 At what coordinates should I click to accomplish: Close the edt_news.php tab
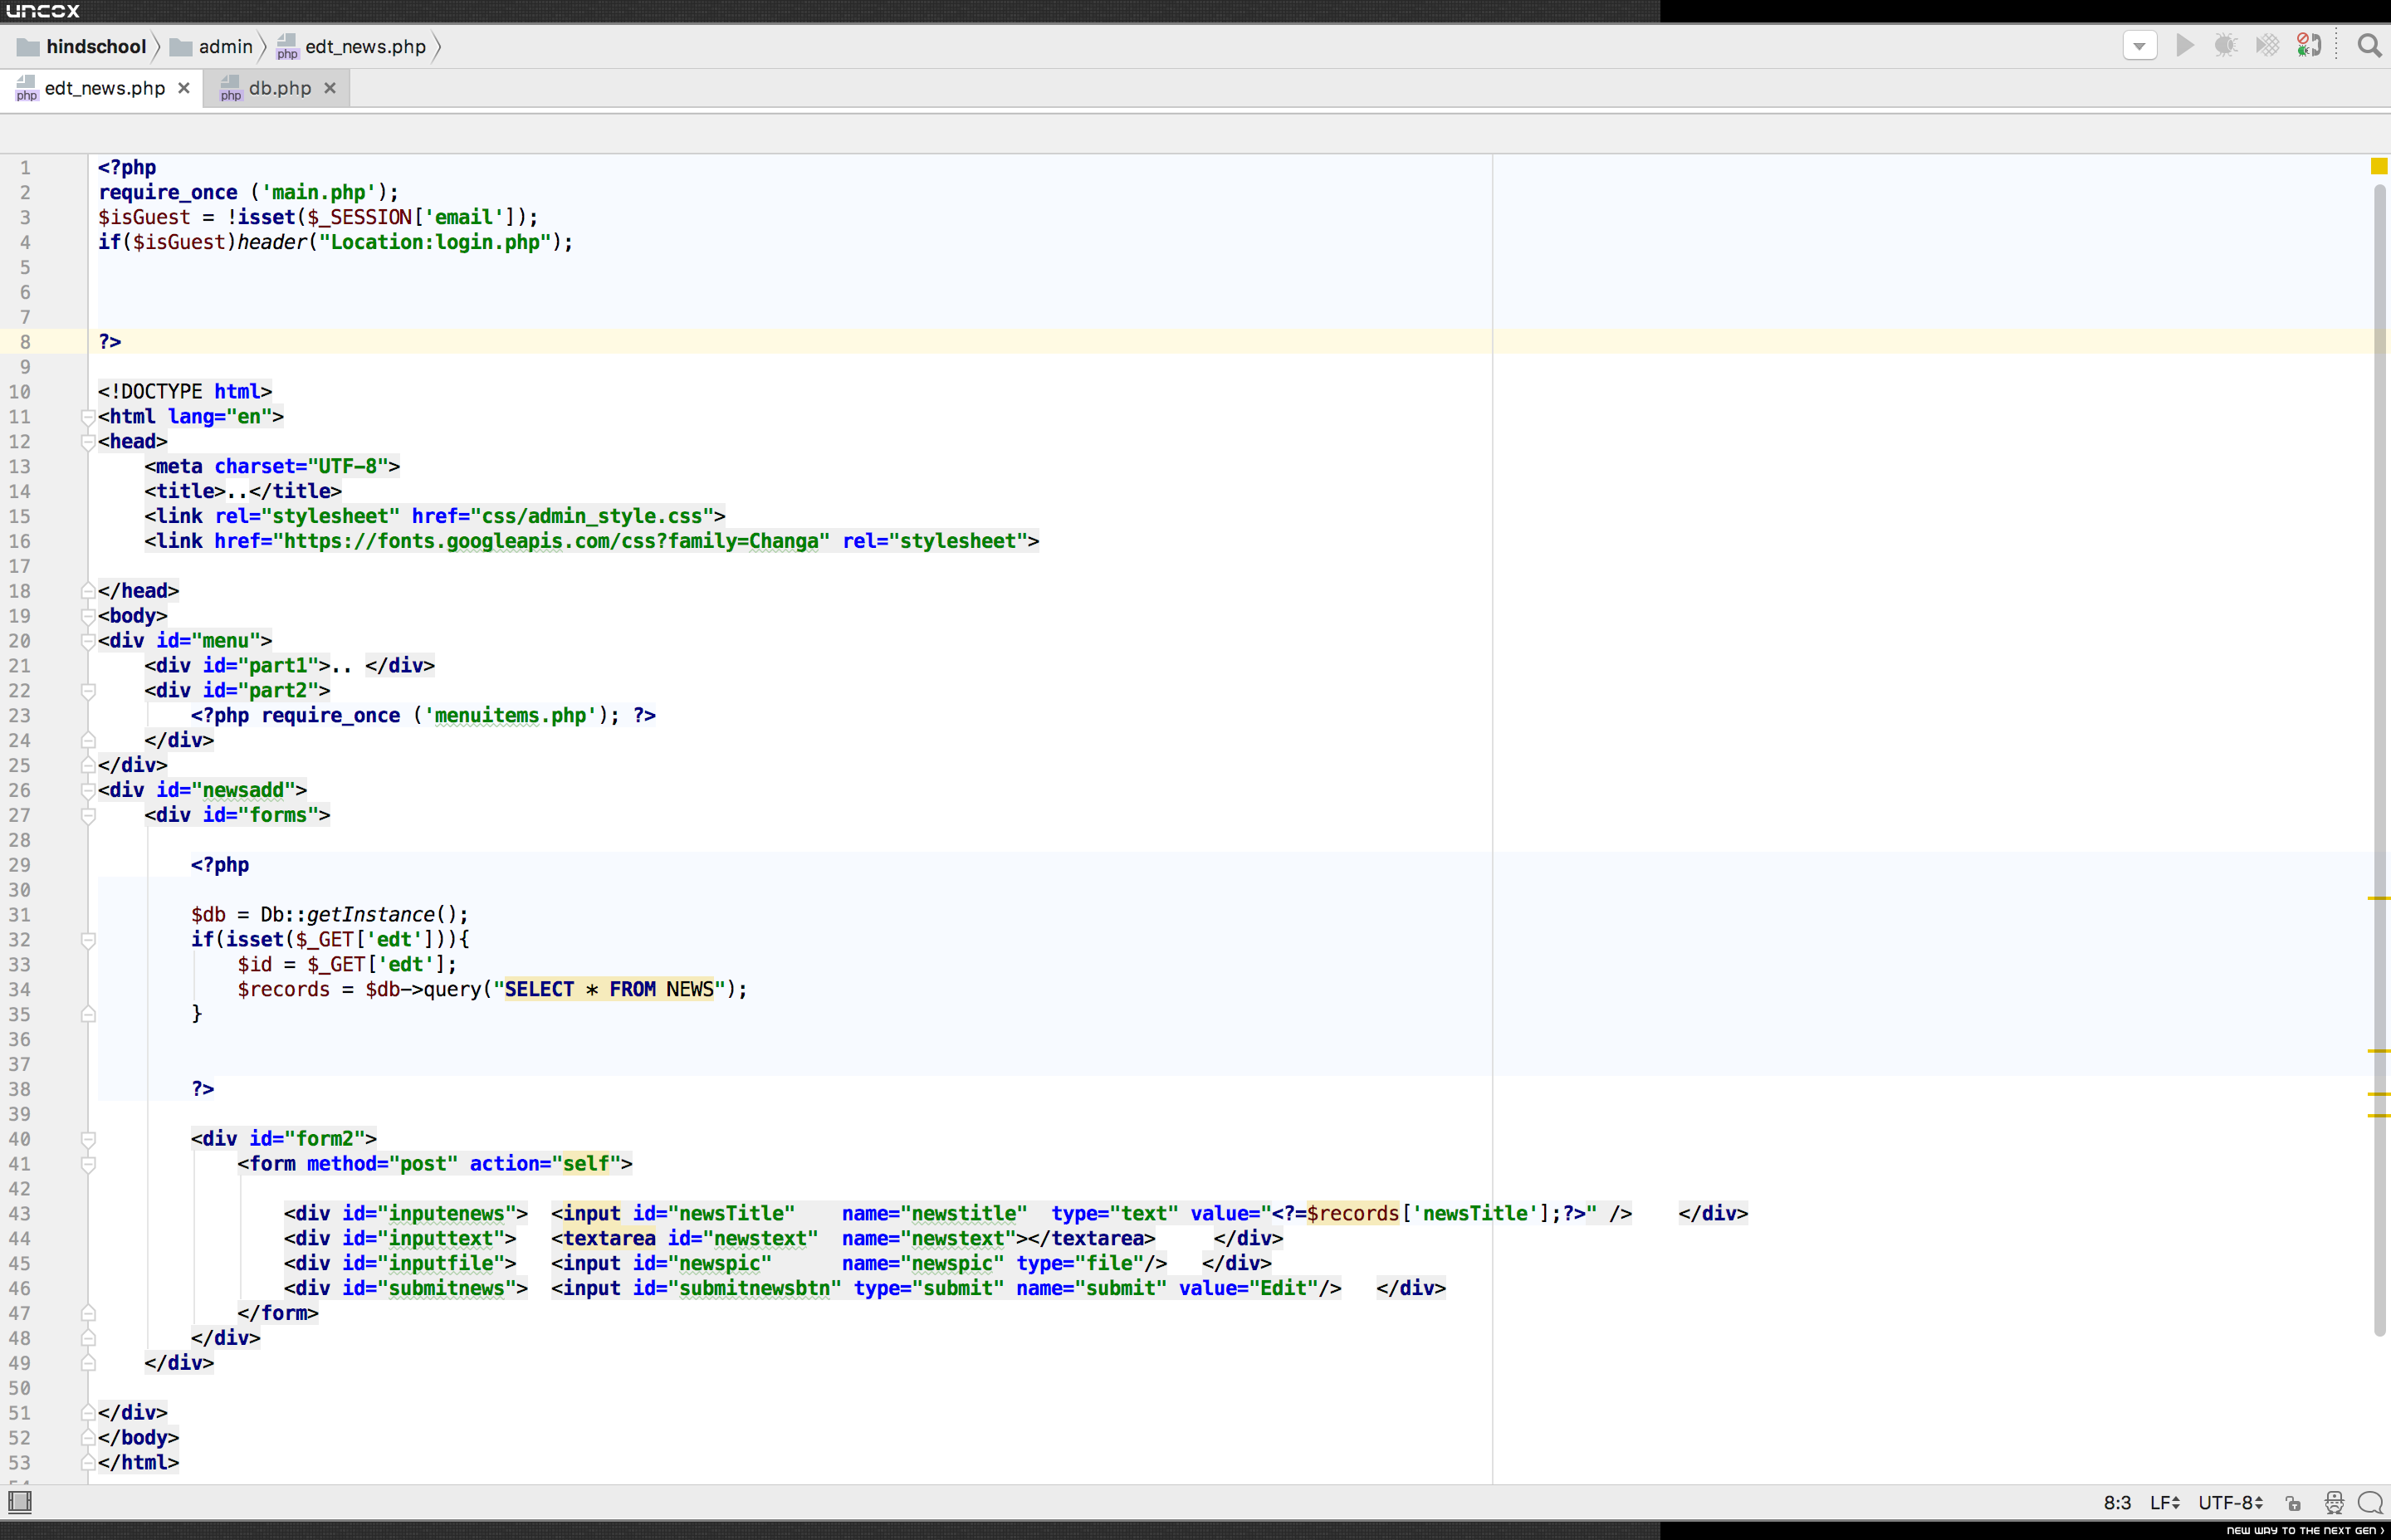[x=184, y=88]
